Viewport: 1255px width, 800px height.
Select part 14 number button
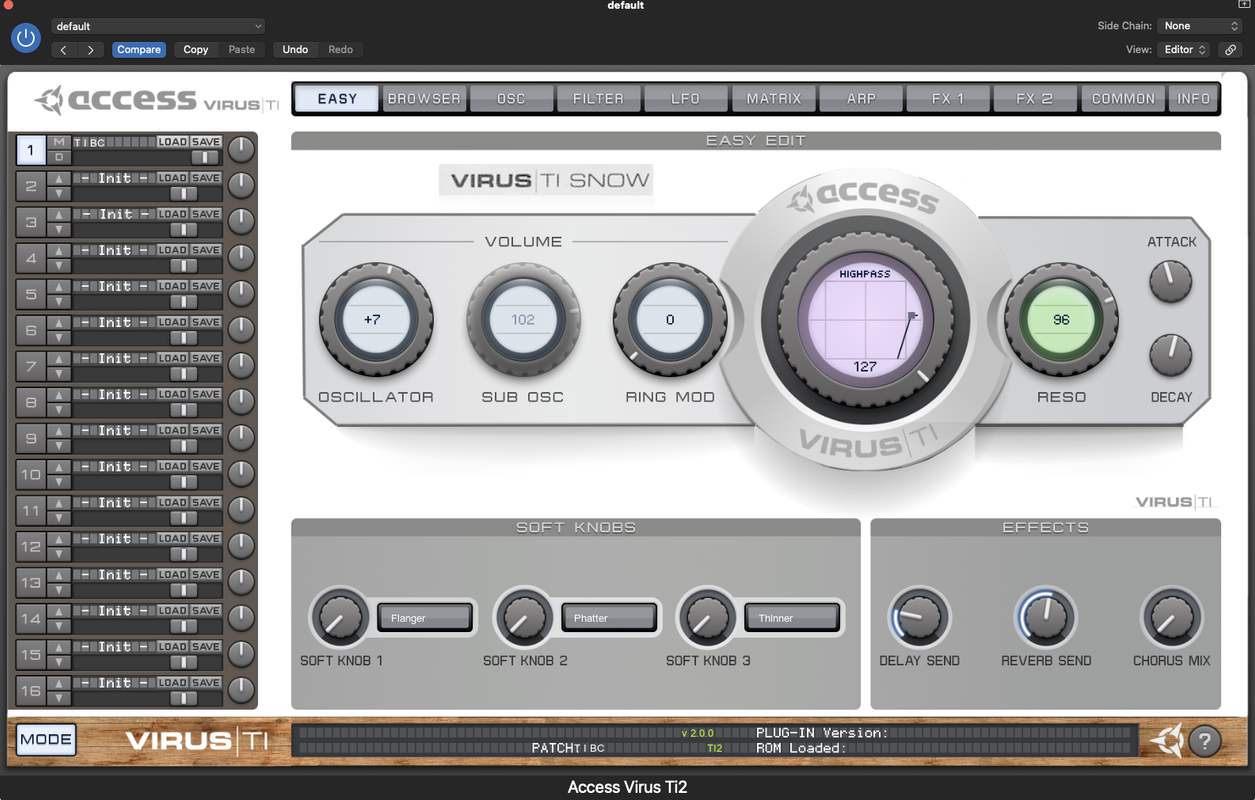pyautogui.click(x=31, y=618)
